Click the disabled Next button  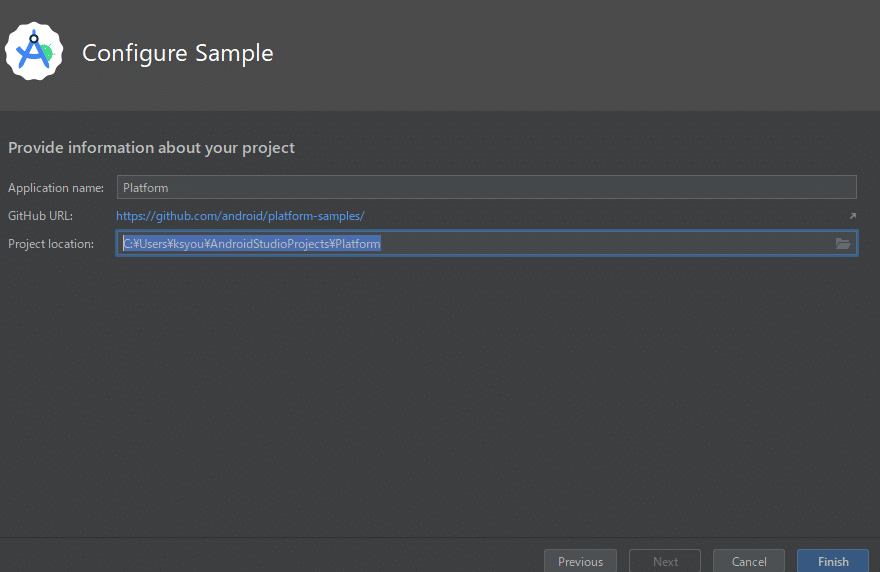click(x=665, y=561)
